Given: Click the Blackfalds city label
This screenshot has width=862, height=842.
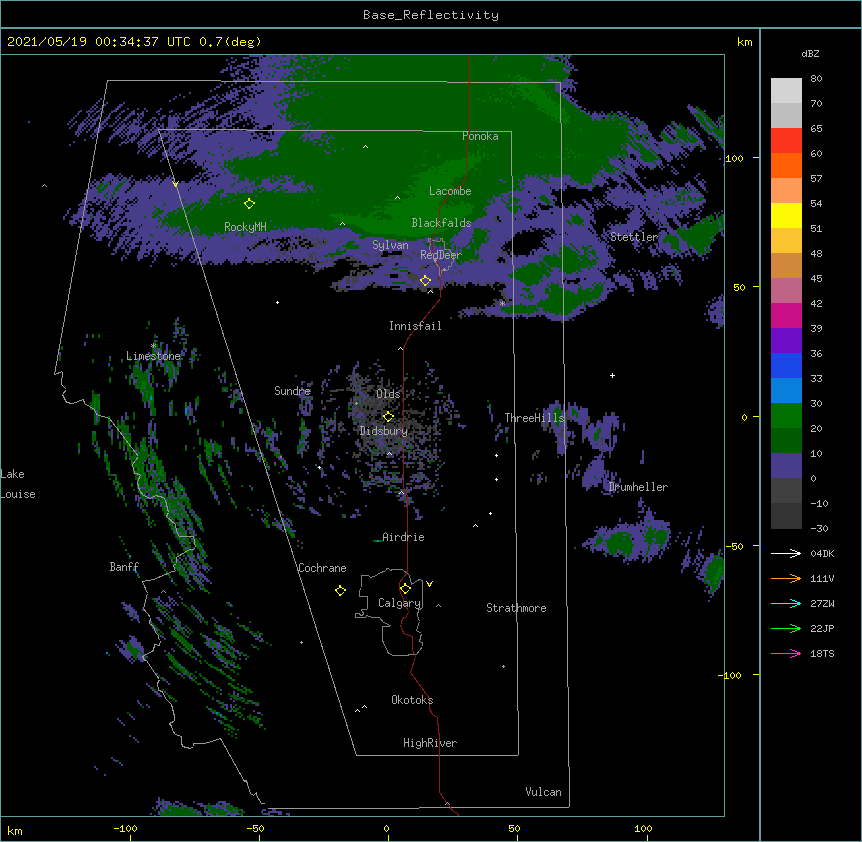Looking at the screenshot, I should point(441,223).
